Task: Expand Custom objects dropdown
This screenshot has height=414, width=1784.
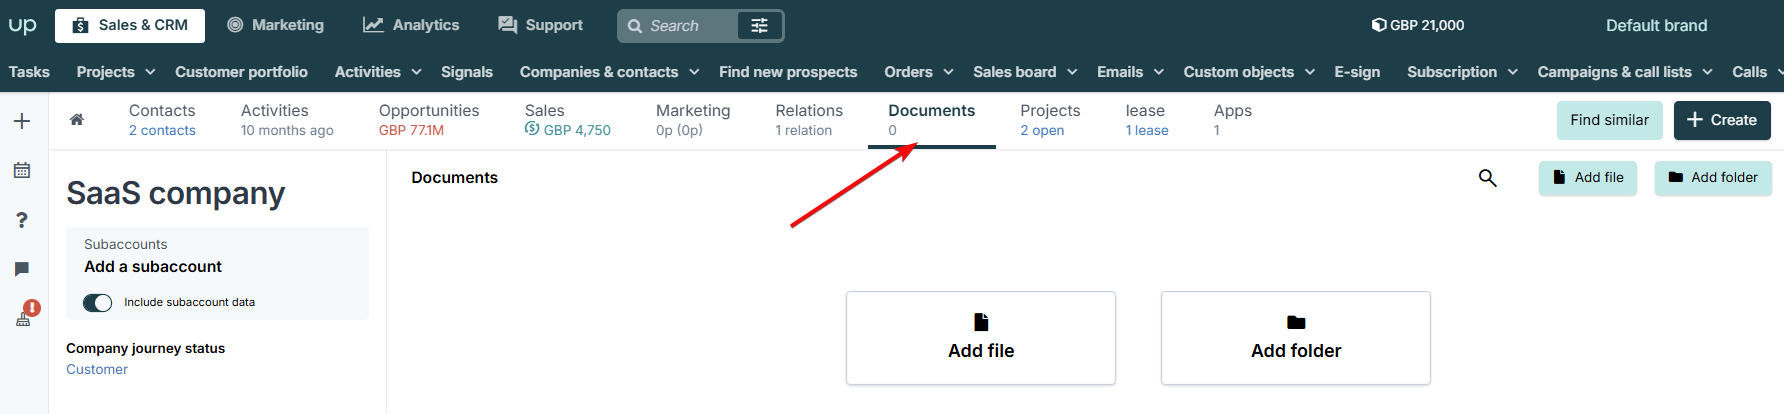Action: (1248, 72)
